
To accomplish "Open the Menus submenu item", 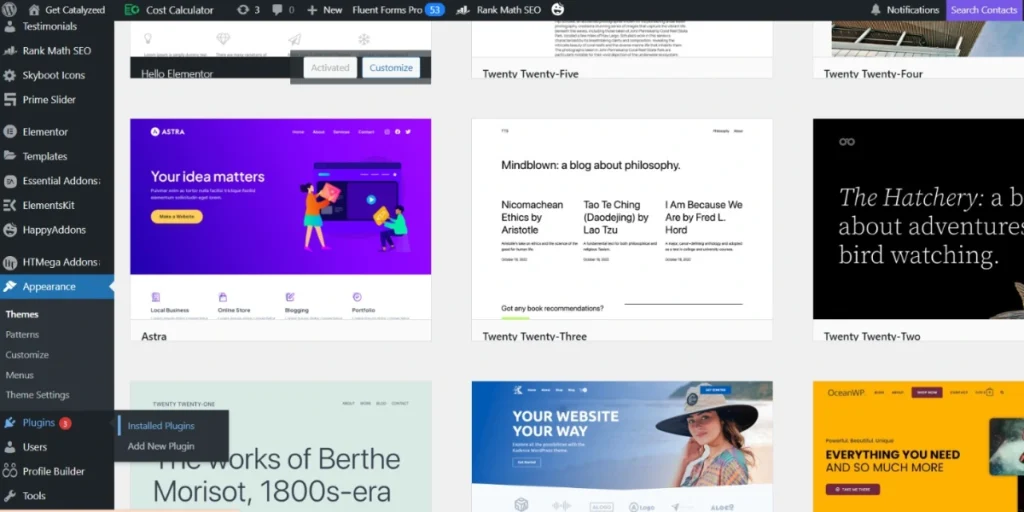I will click(x=20, y=375).
